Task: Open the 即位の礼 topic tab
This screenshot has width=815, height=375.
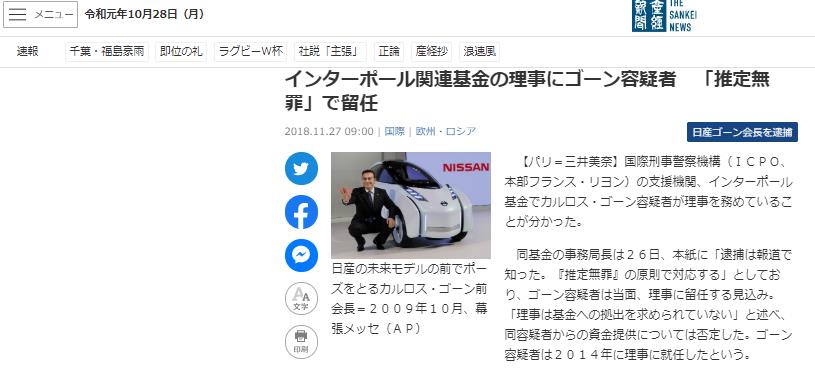Action: [181, 51]
